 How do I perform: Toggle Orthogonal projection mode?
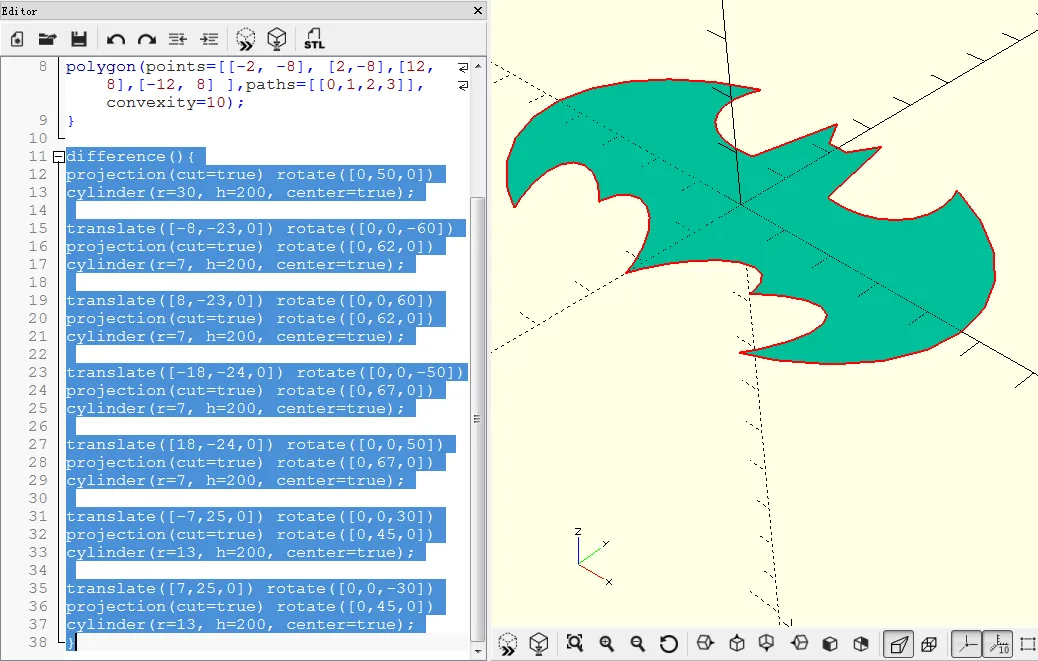pos(929,644)
